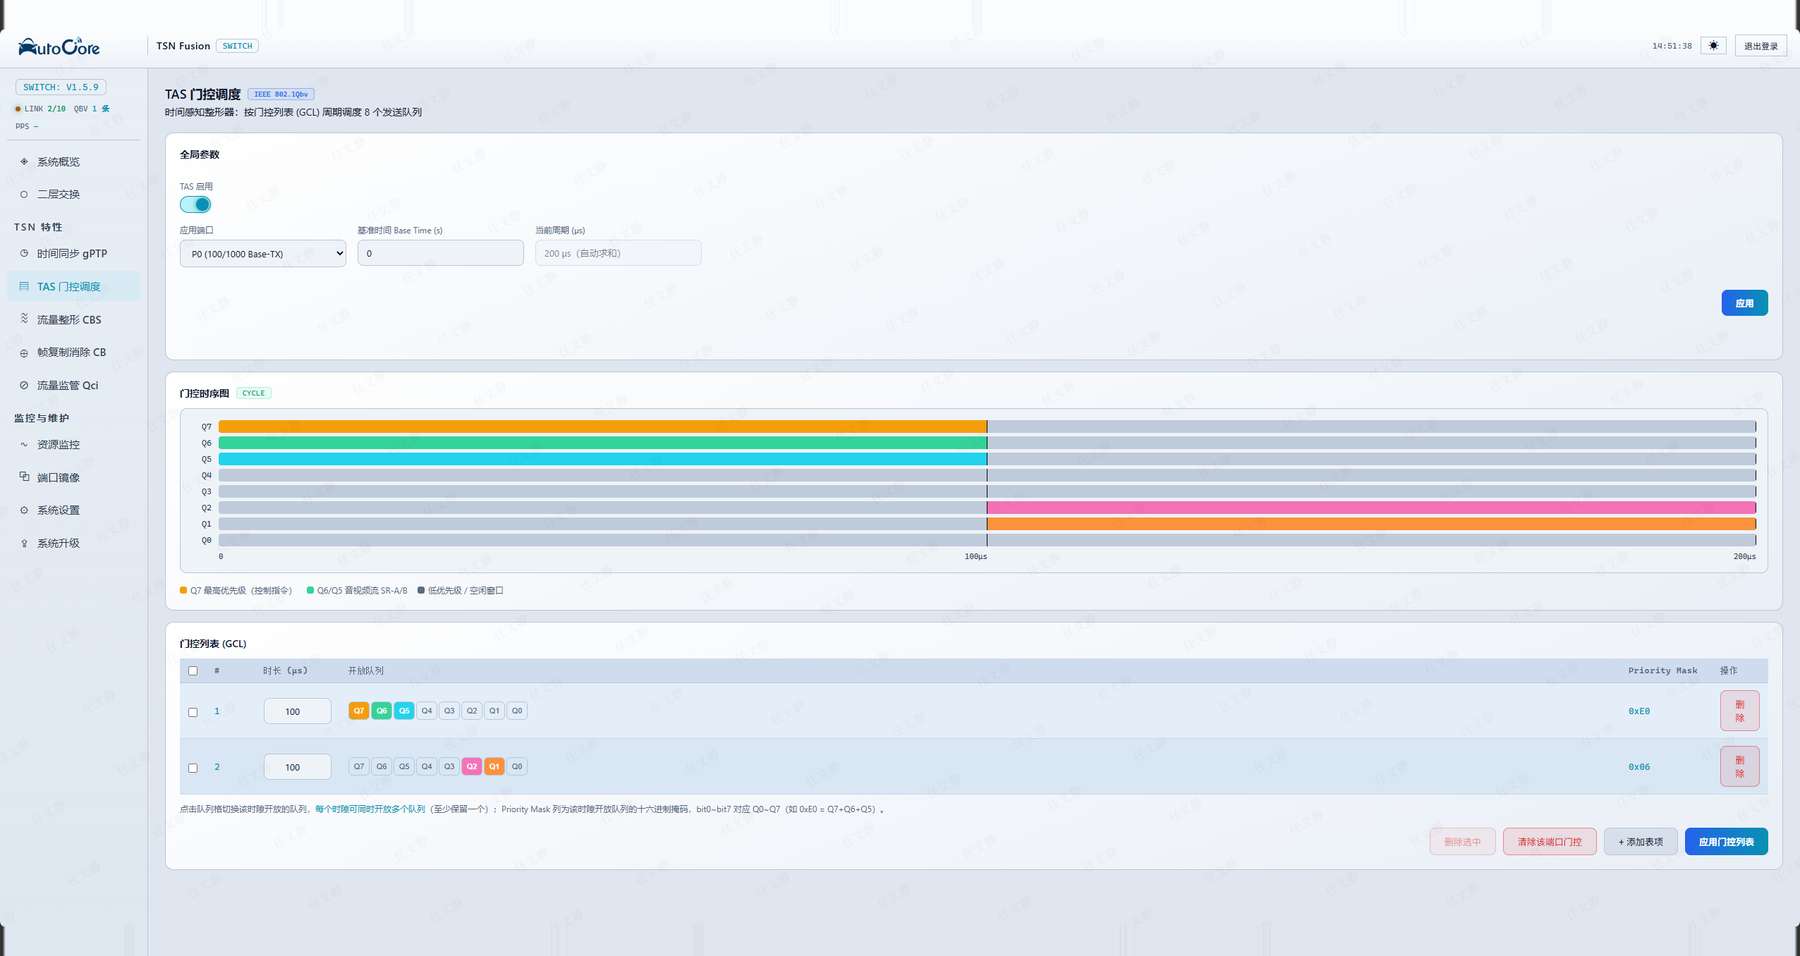Viewport: 1800px width, 956px height.
Task: Toggle queue Q7 in GCL entry 2
Action: point(359,767)
